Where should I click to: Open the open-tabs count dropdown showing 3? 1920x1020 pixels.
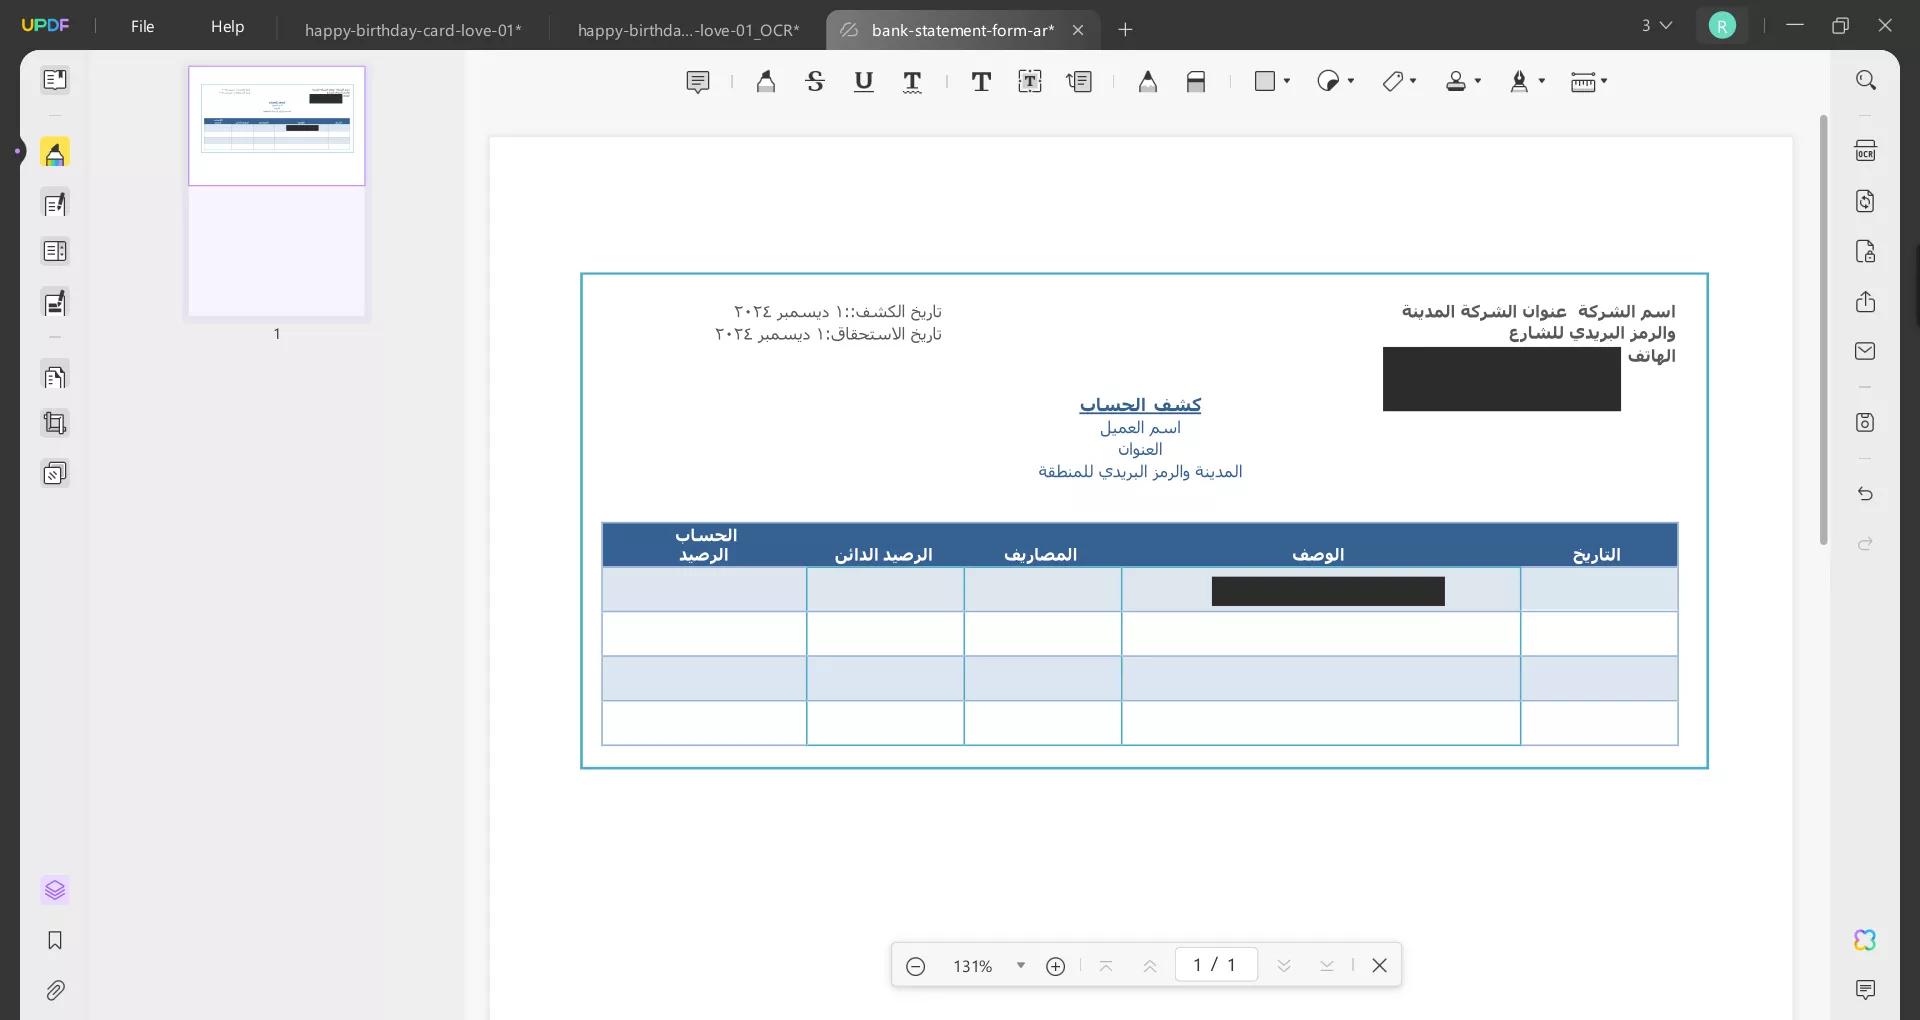[x=1657, y=26]
